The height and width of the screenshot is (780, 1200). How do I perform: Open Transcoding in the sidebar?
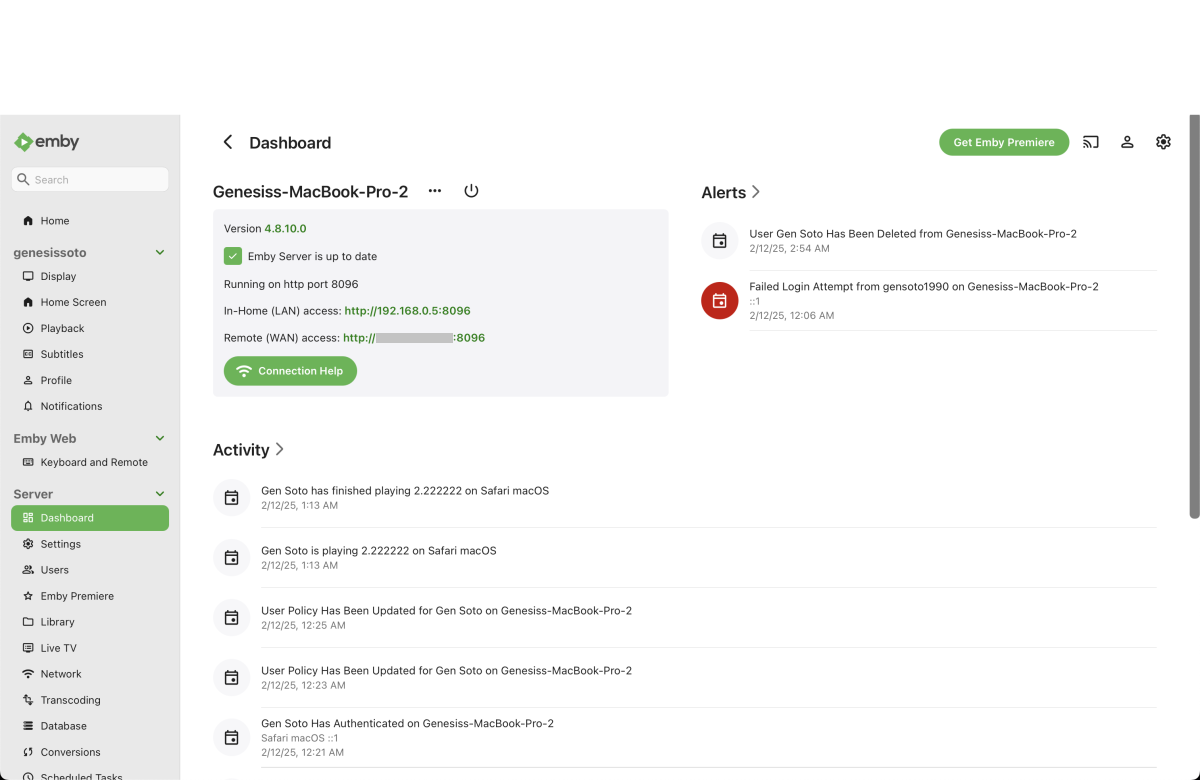pyautogui.click(x=90, y=700)
